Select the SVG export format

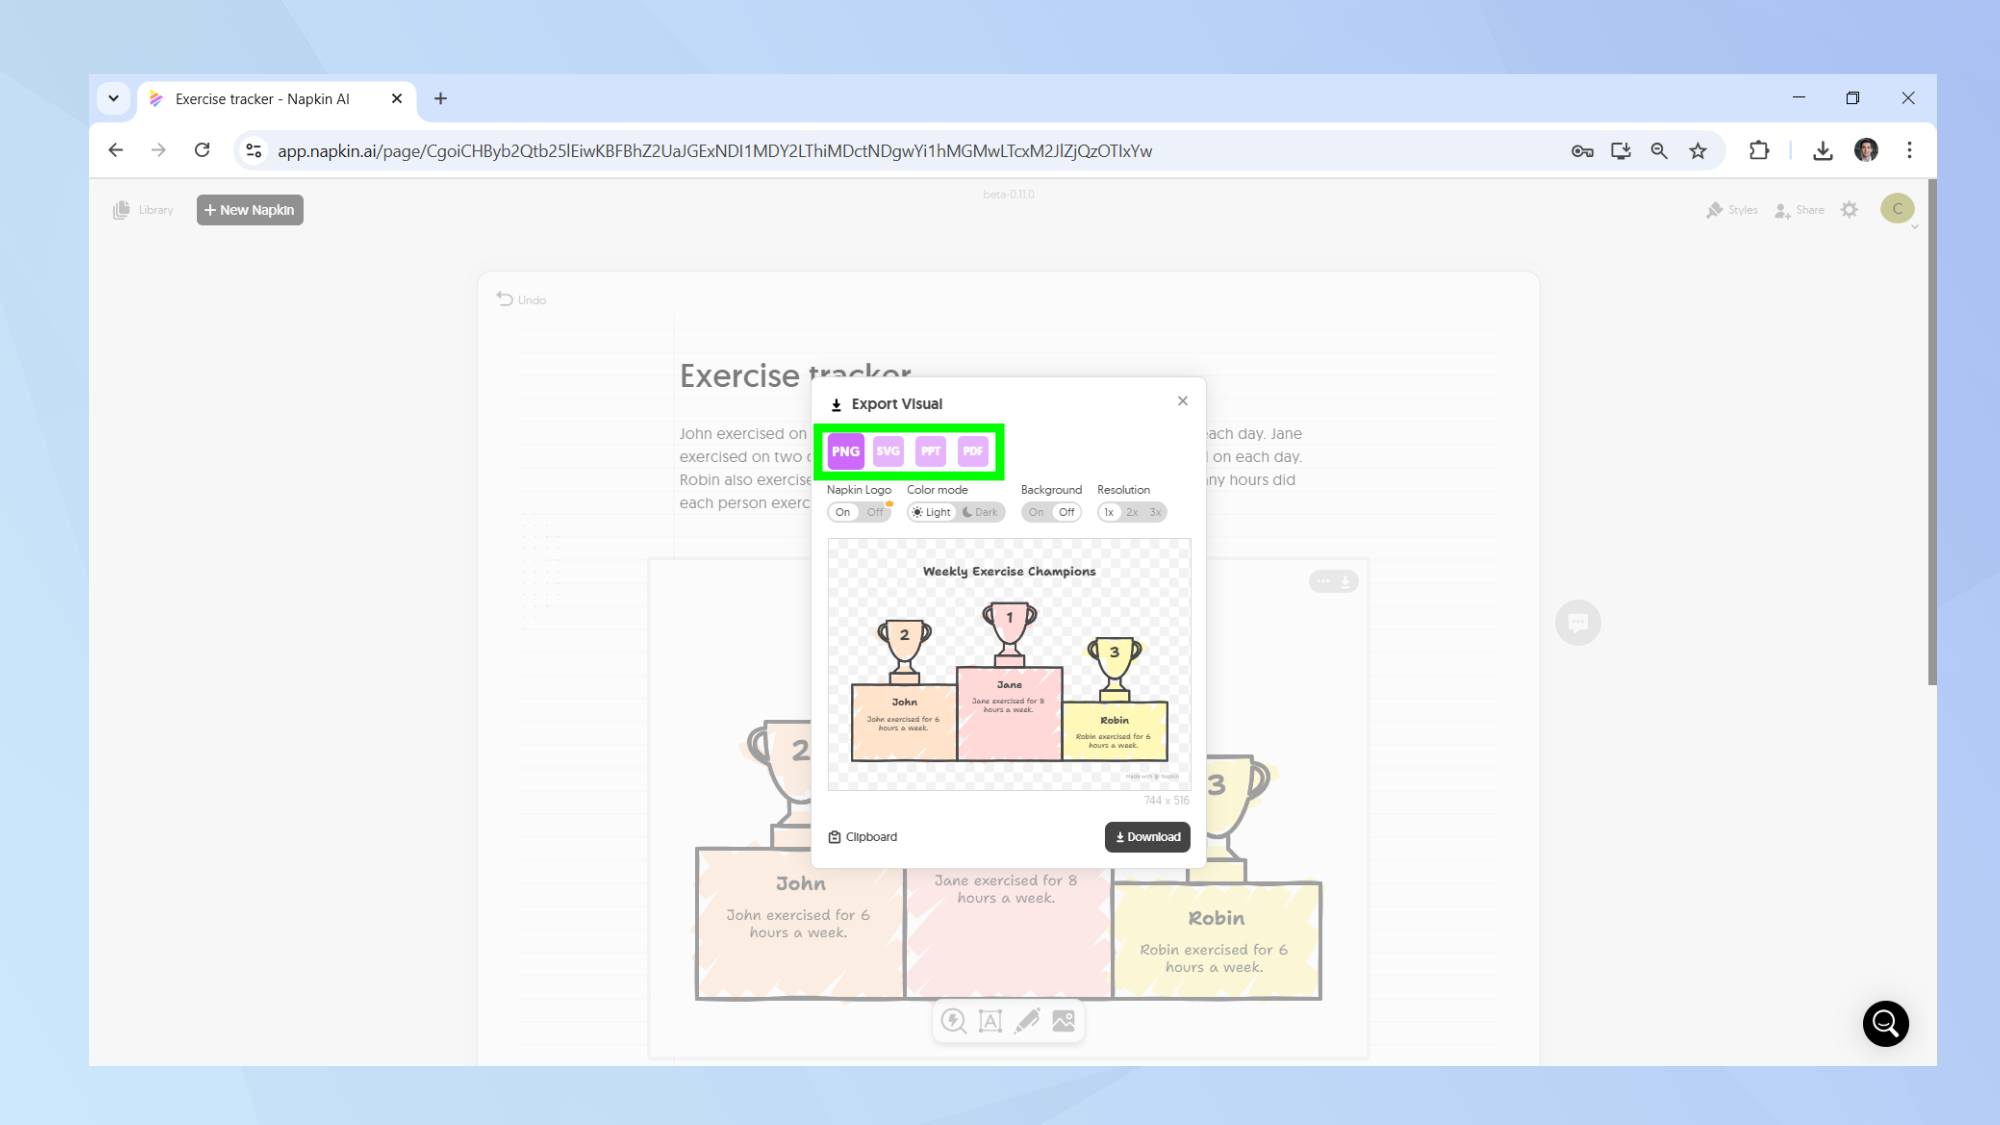(x=888, y=451)
